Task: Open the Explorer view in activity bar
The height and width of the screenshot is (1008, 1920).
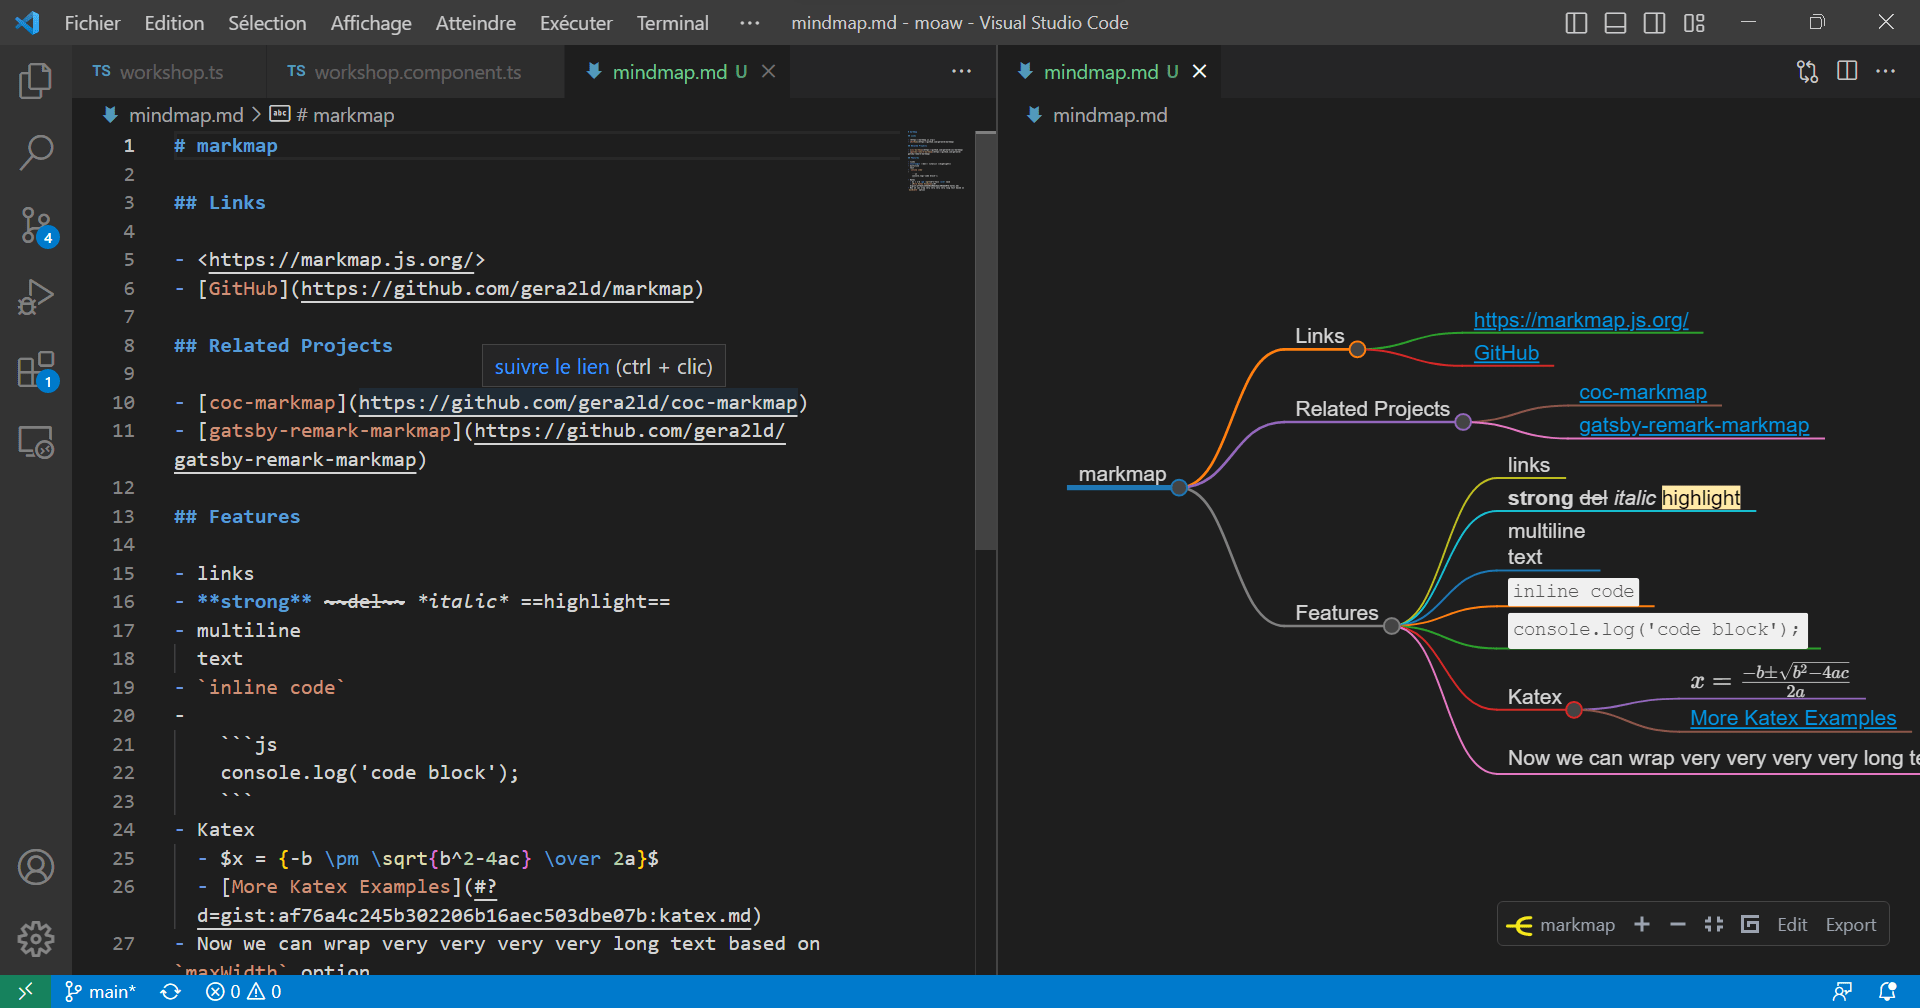Action: click(x=36, y=81)
